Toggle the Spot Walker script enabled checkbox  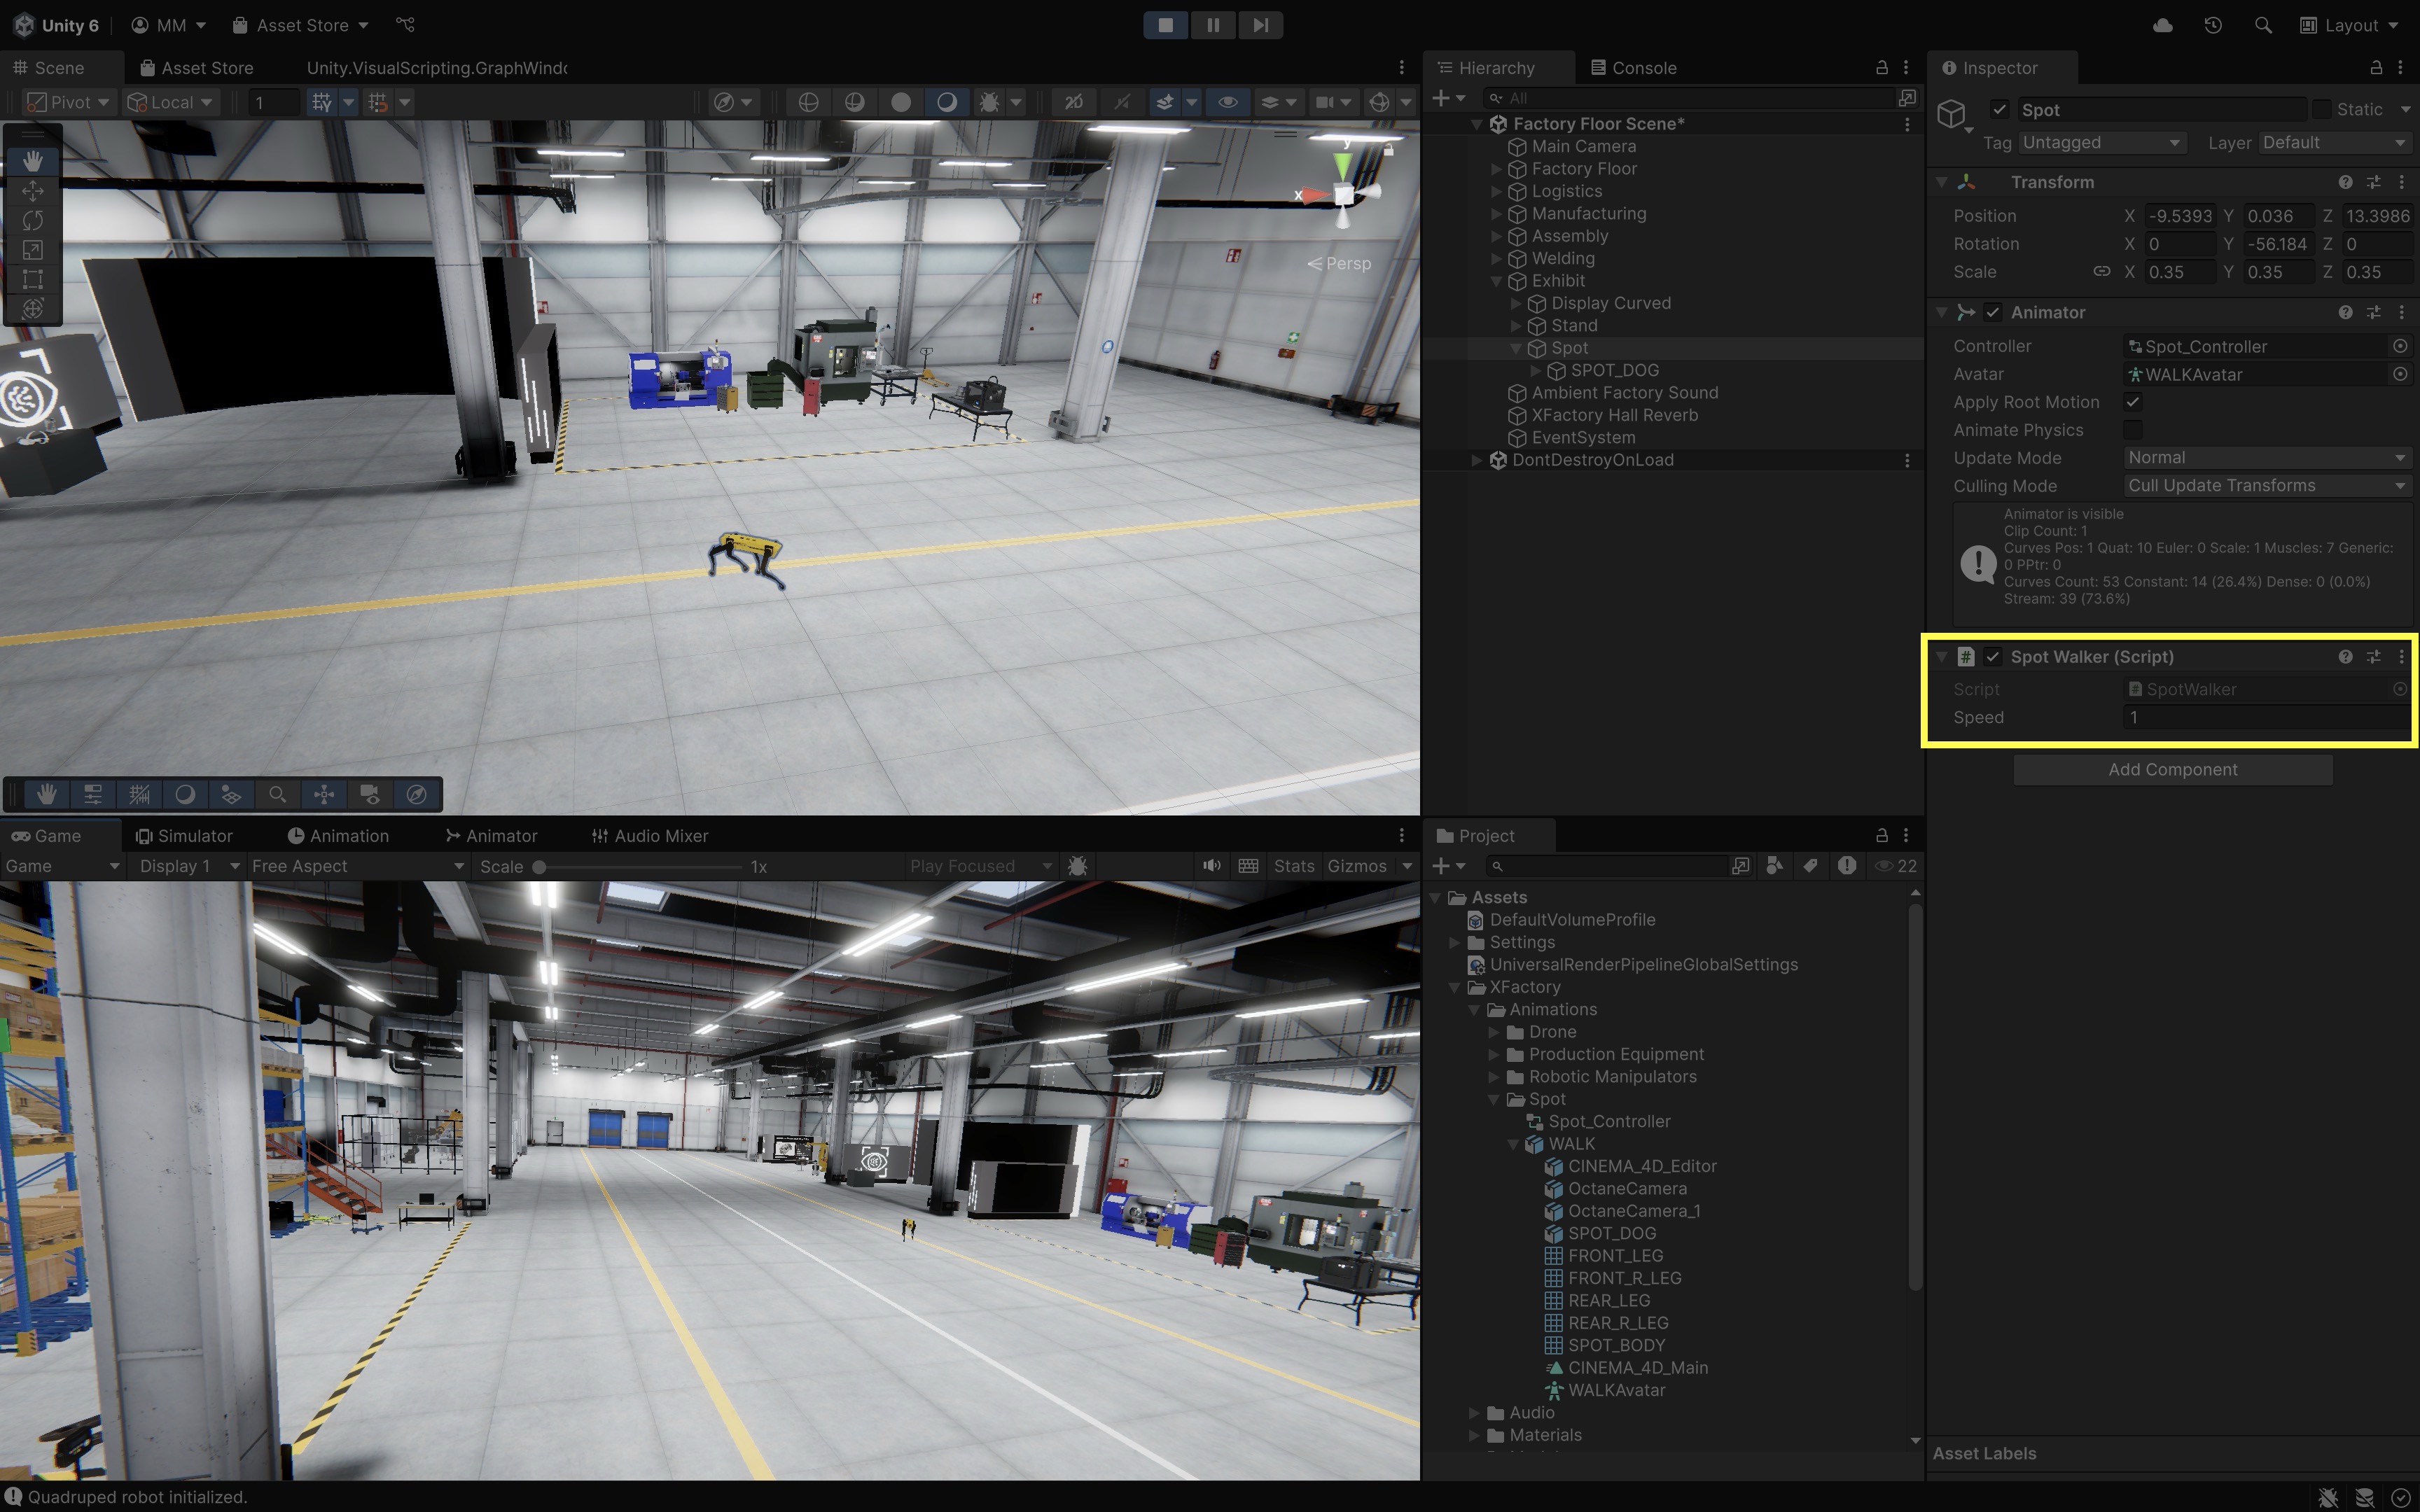[1992, 657]
